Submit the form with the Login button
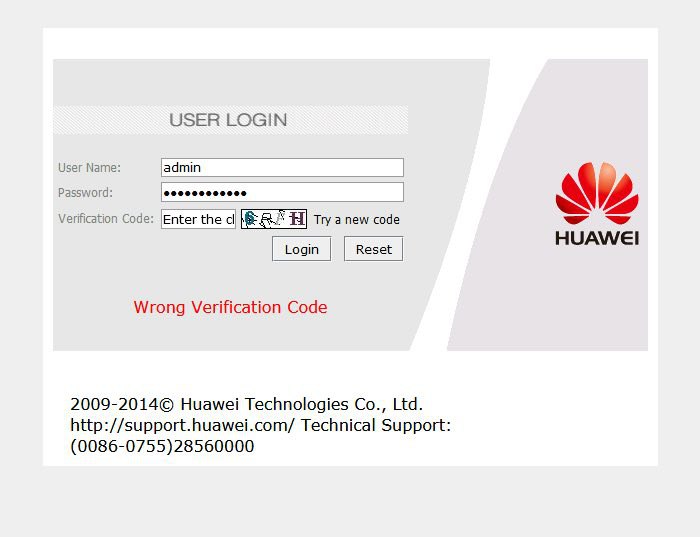This screenshot has height=537, width=700. [x=301, y=249]
